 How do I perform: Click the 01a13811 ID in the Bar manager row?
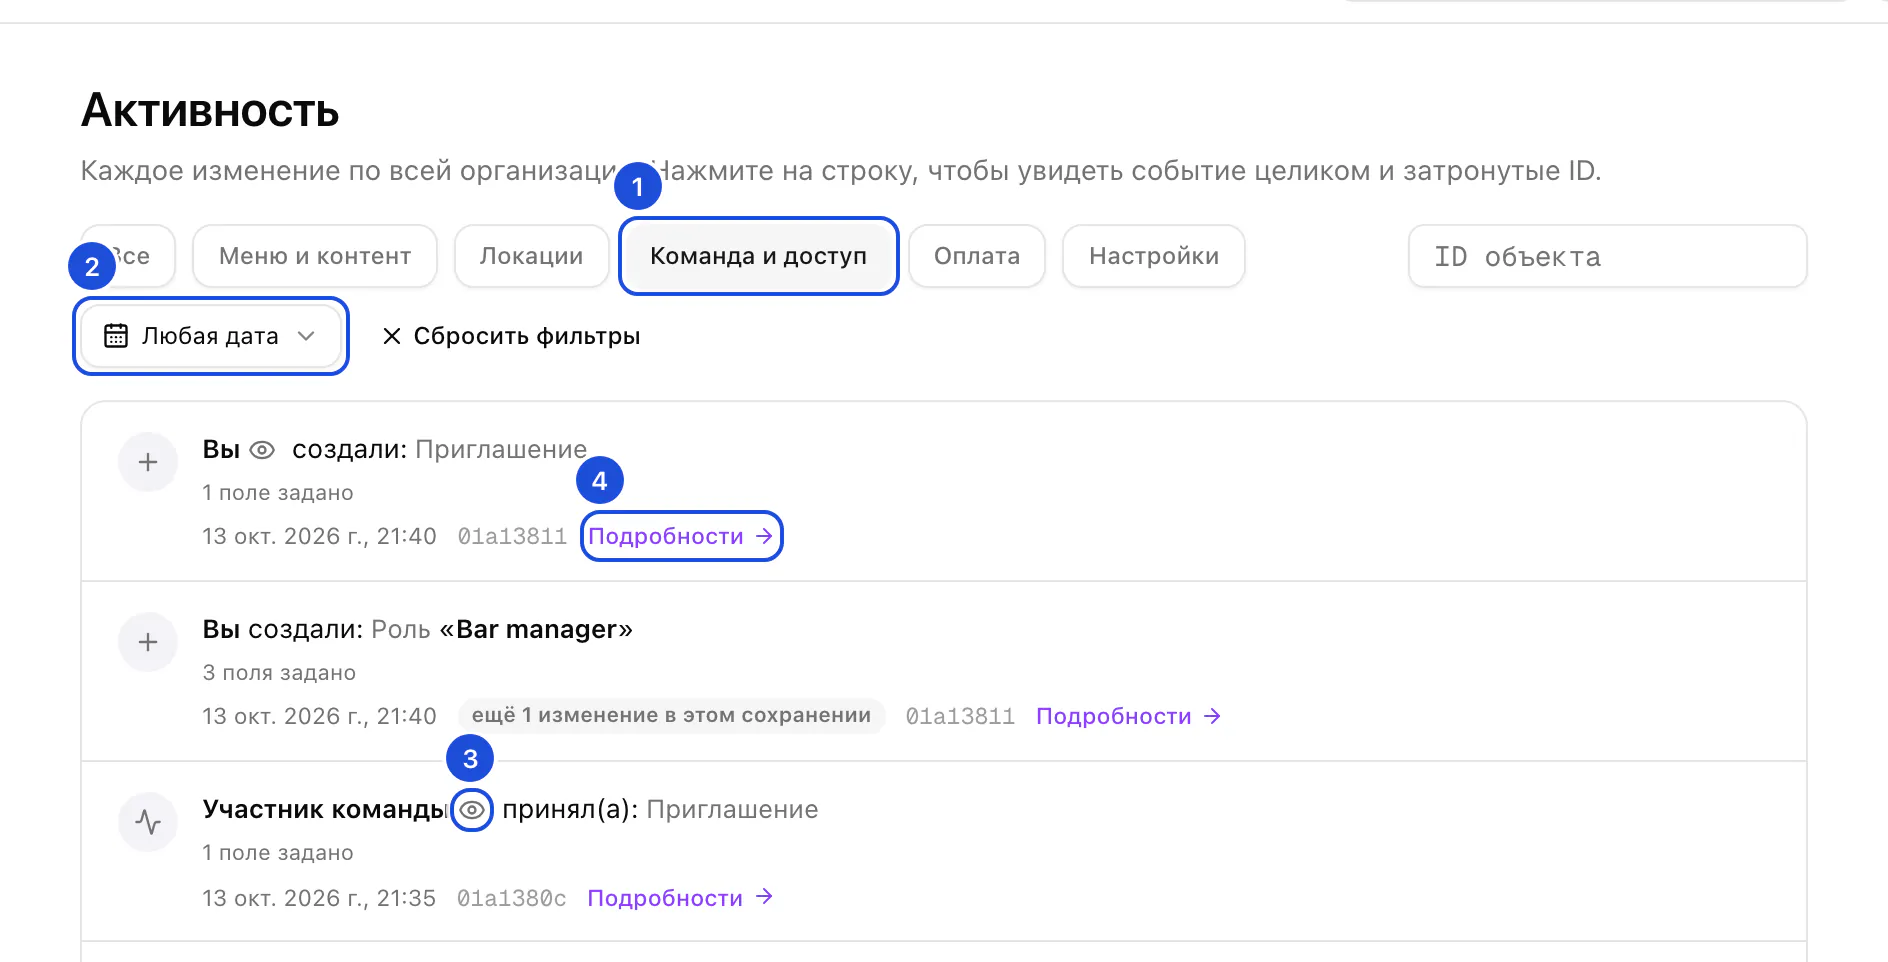click(960, 716)
